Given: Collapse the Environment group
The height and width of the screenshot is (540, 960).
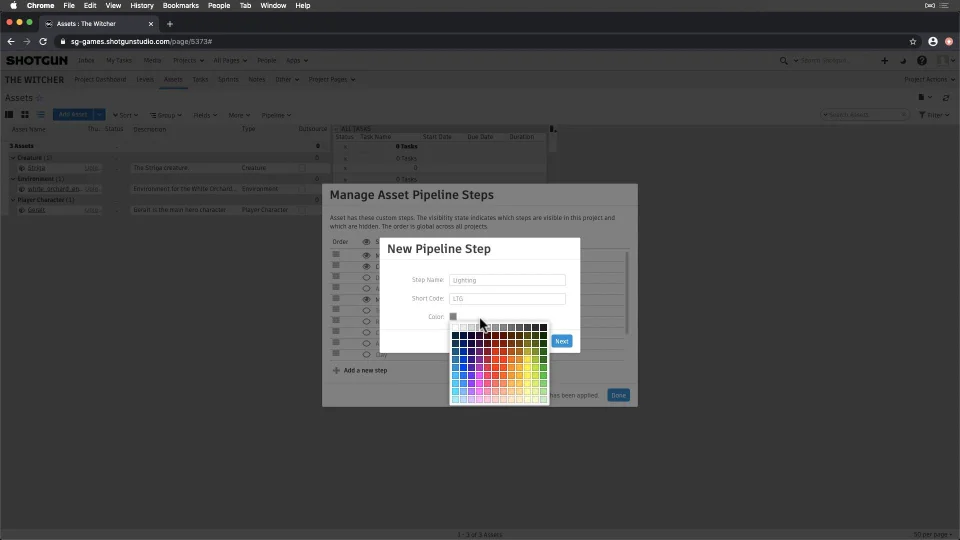Looking at the screenshot, I should (13, 179).
